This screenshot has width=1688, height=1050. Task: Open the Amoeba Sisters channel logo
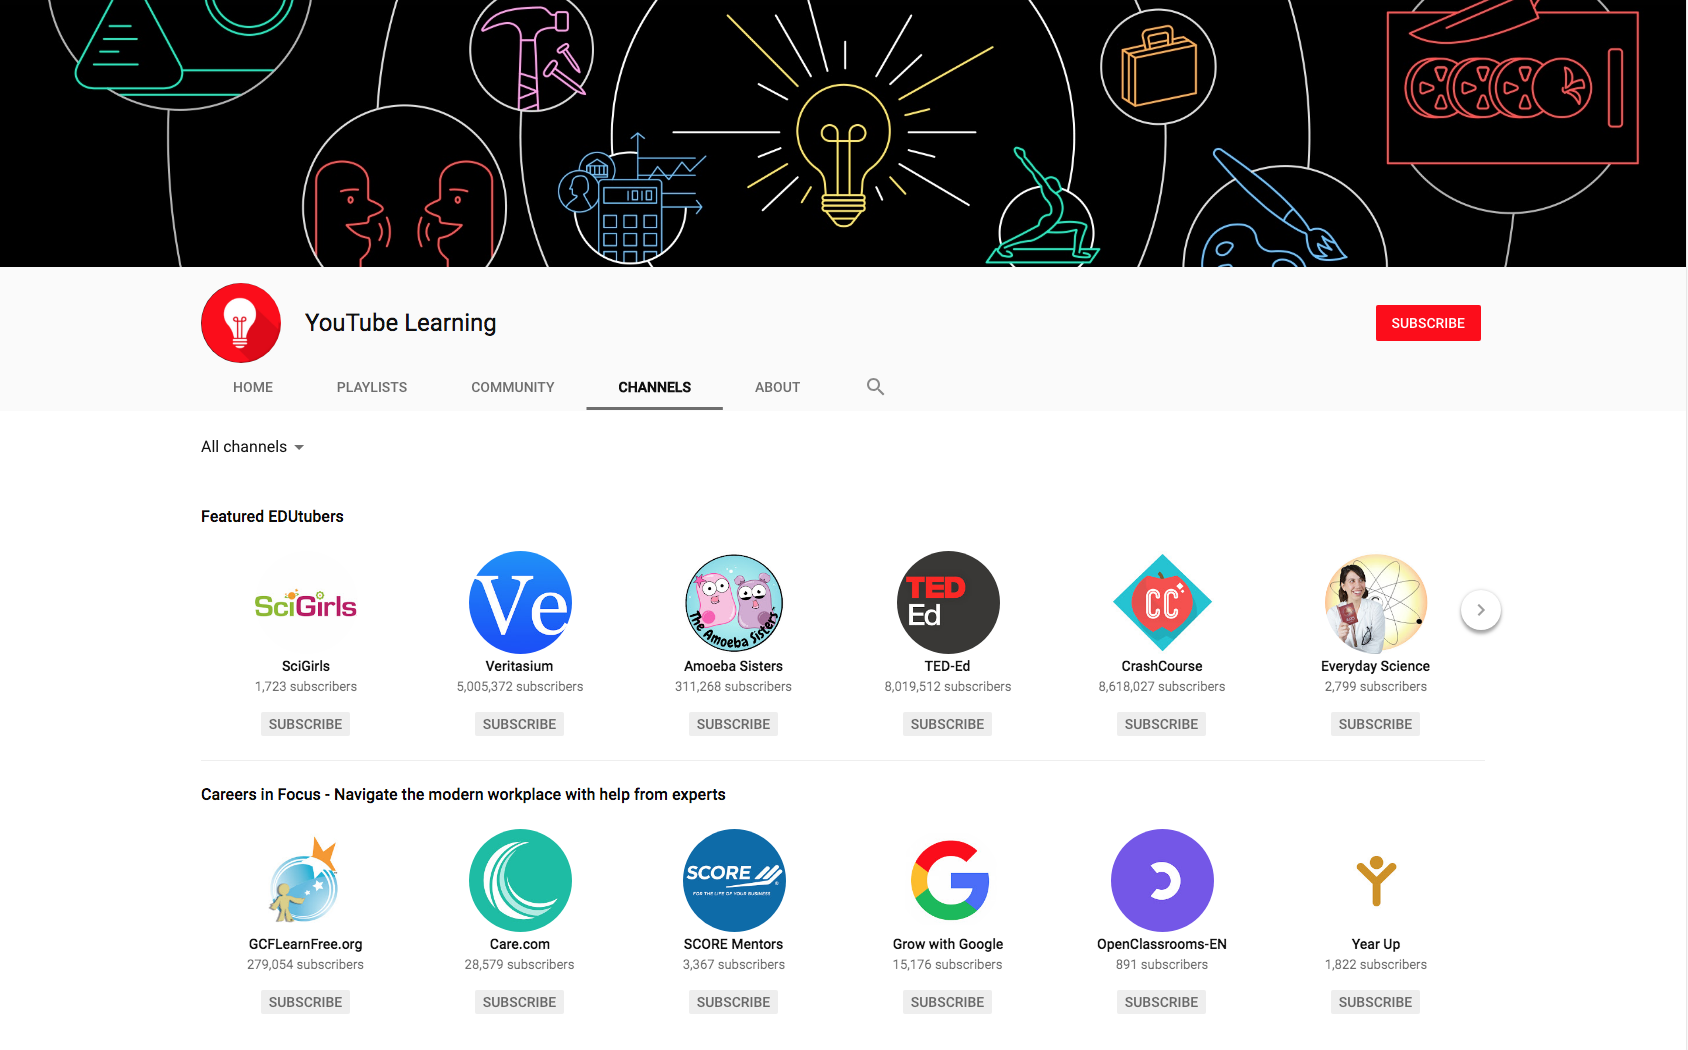point(734,603)
